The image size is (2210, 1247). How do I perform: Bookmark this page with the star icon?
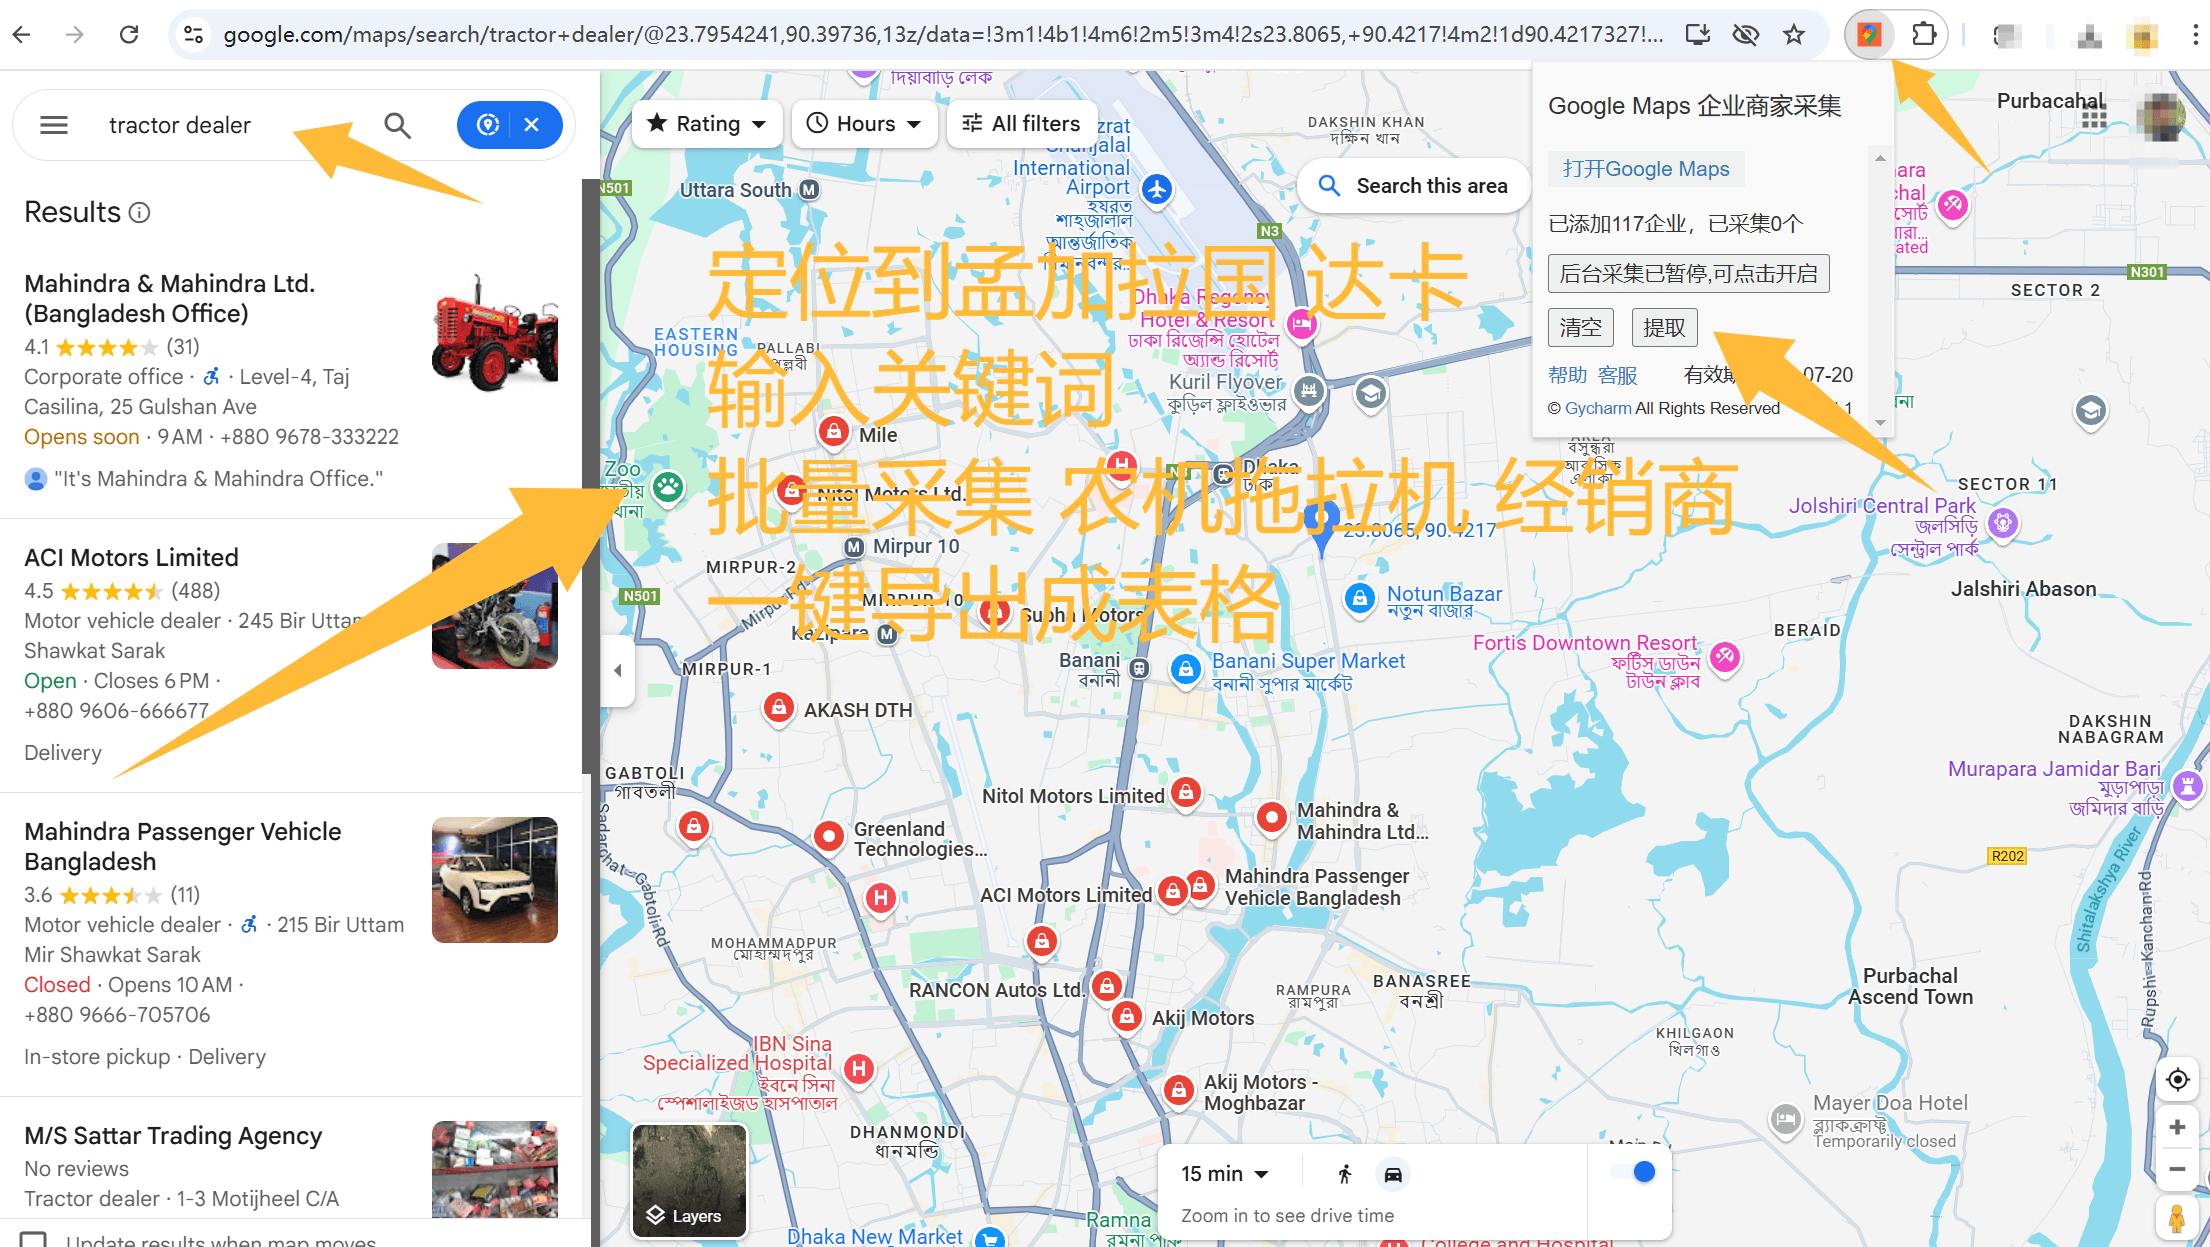click(x=1793, y=35)
